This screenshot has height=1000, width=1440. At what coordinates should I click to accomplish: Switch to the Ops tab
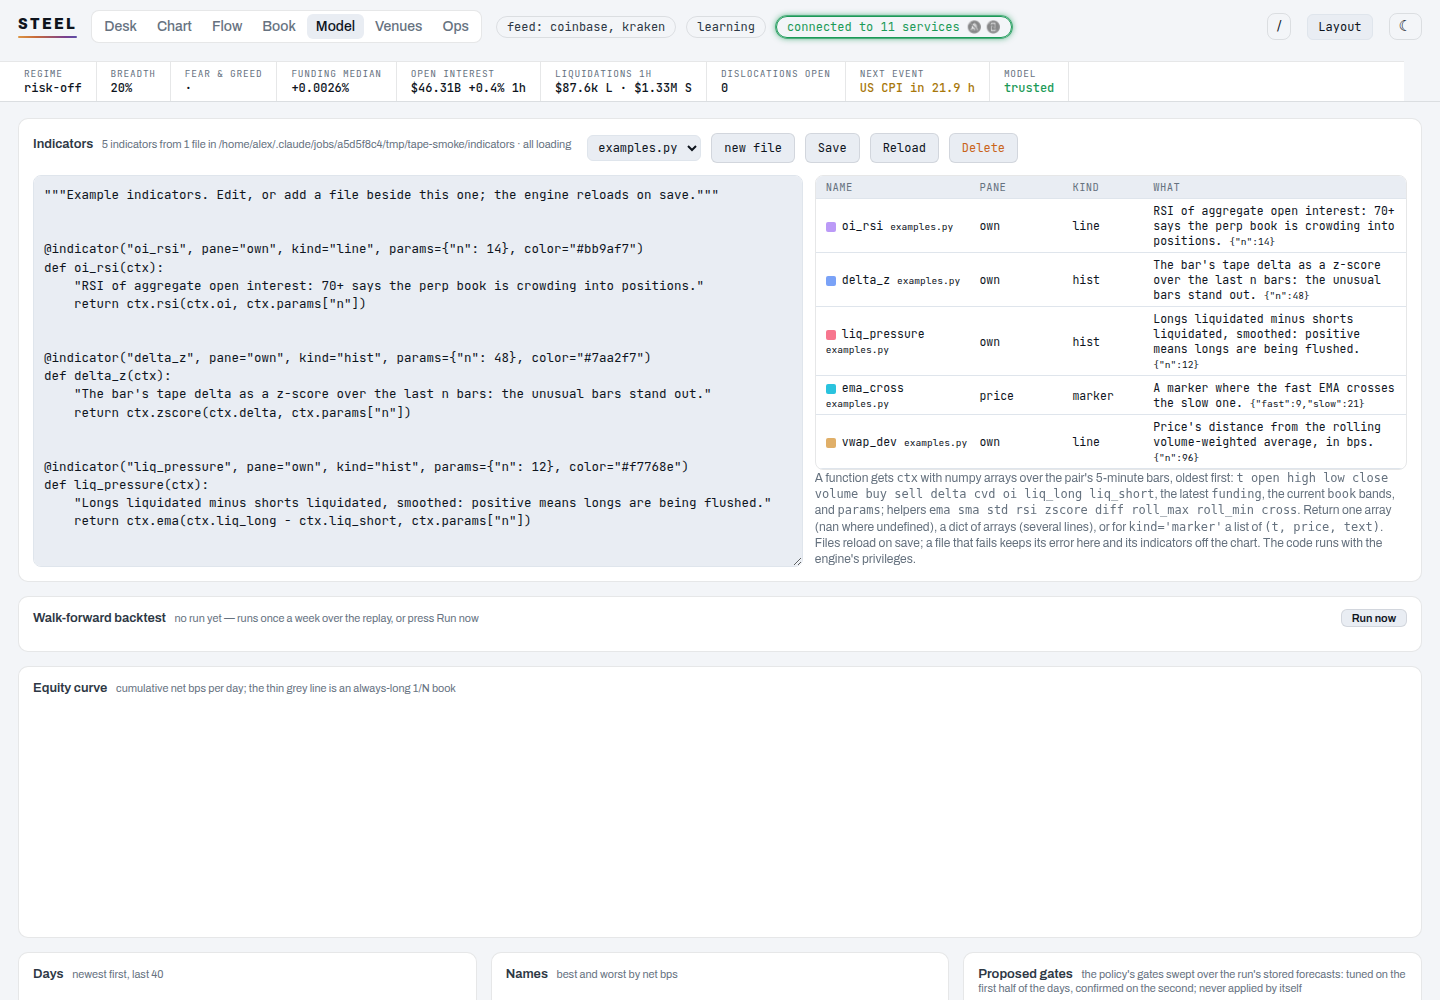(456, 26)
